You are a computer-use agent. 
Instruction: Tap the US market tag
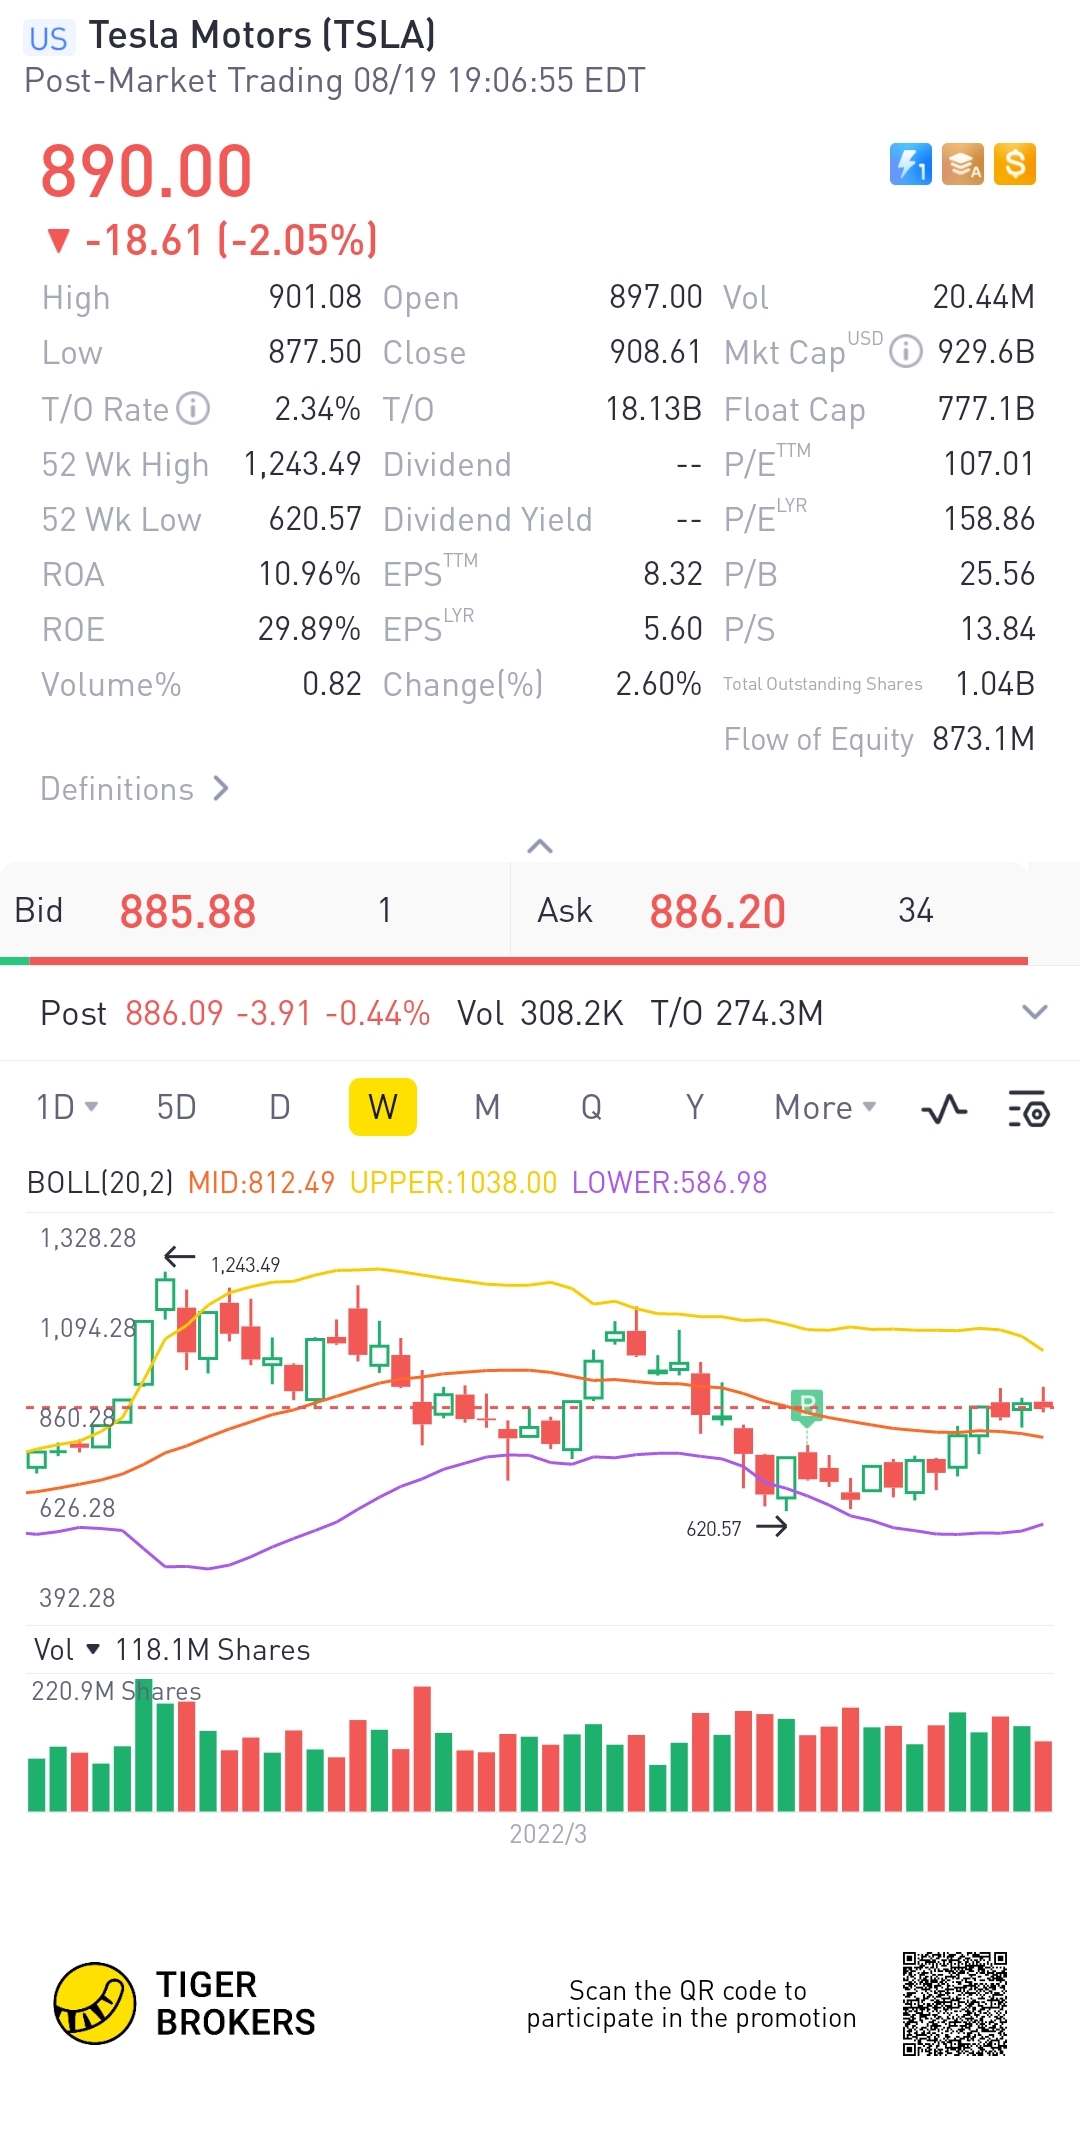48,38
